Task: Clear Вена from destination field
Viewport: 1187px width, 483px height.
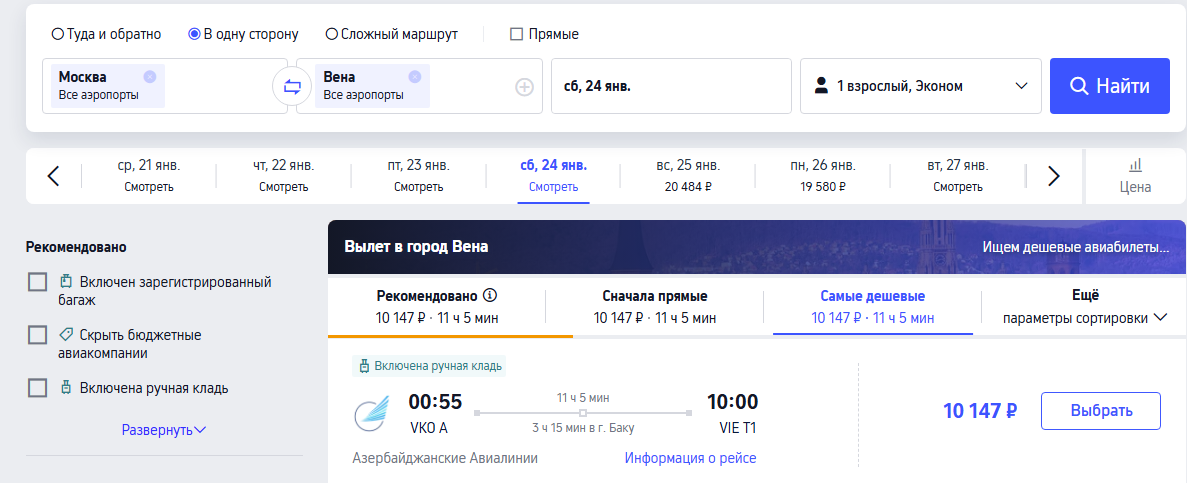Action: 414,76
